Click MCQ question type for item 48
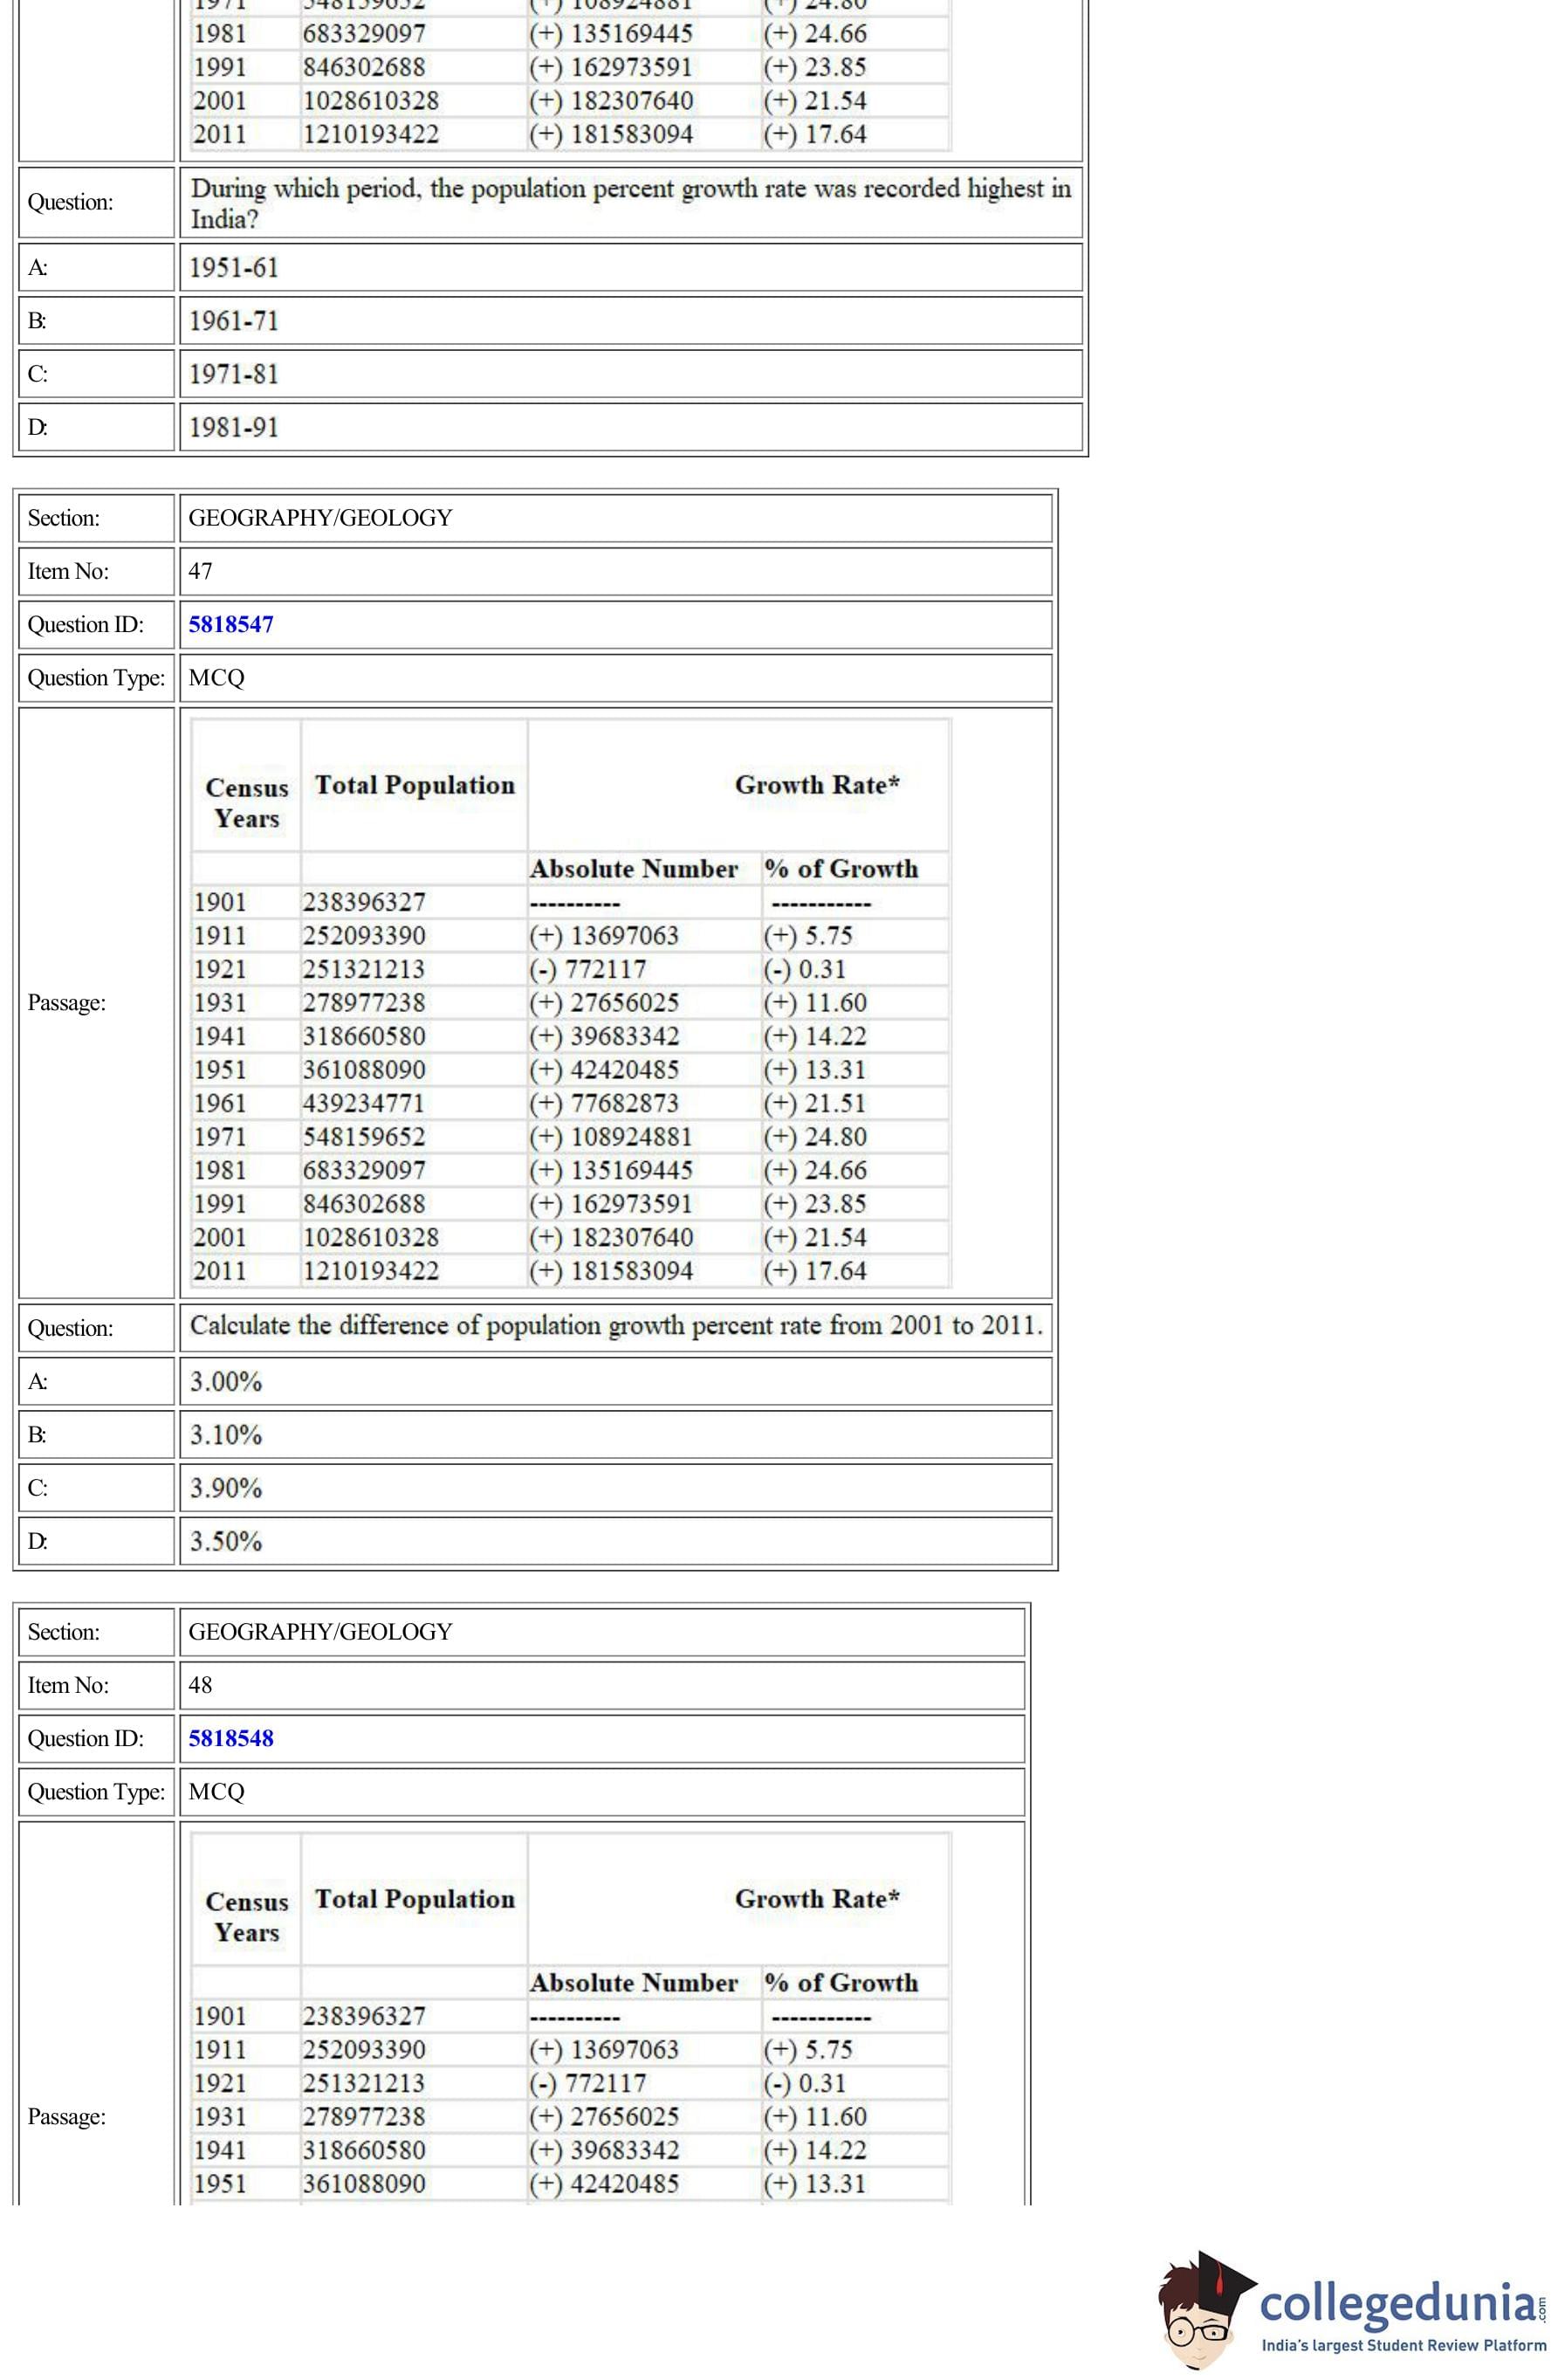 pyautogui.click(x=216, y=1791)
